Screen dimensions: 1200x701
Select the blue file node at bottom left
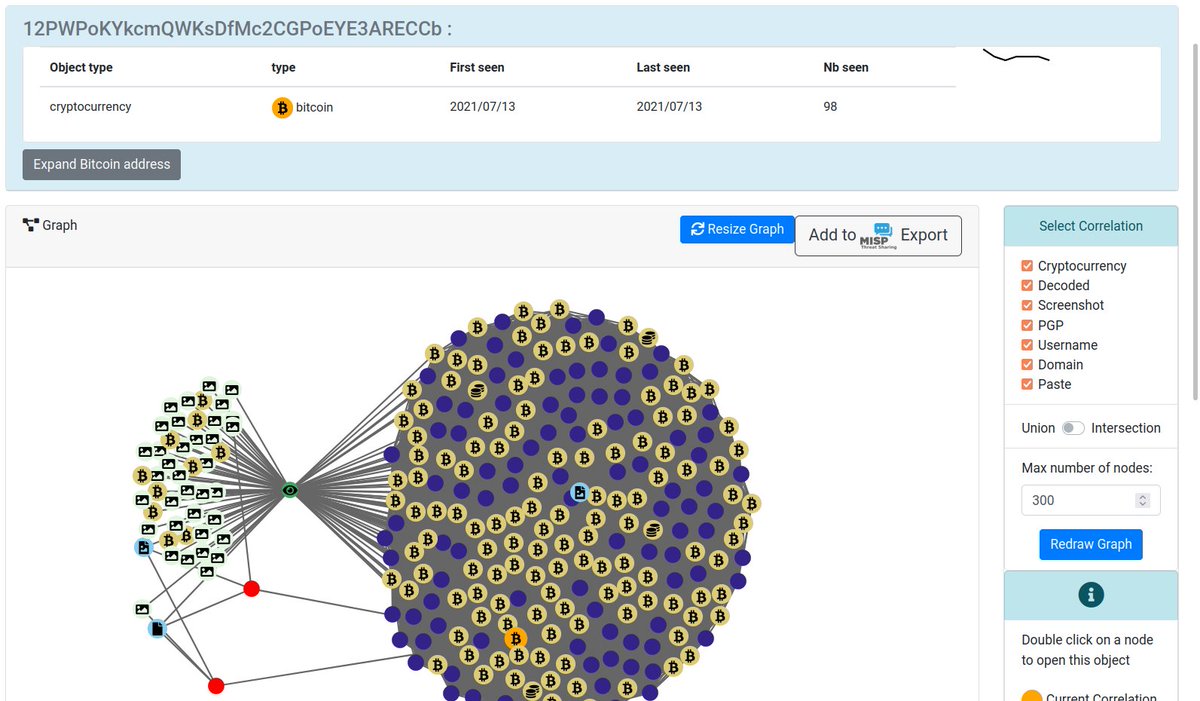[157, 629]
